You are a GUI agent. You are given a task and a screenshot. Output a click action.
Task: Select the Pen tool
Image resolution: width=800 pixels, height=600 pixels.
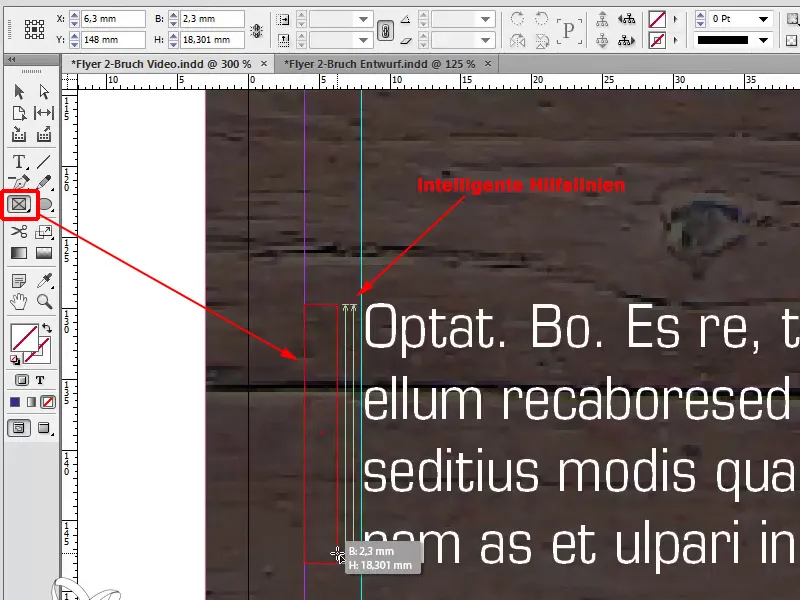19,182
